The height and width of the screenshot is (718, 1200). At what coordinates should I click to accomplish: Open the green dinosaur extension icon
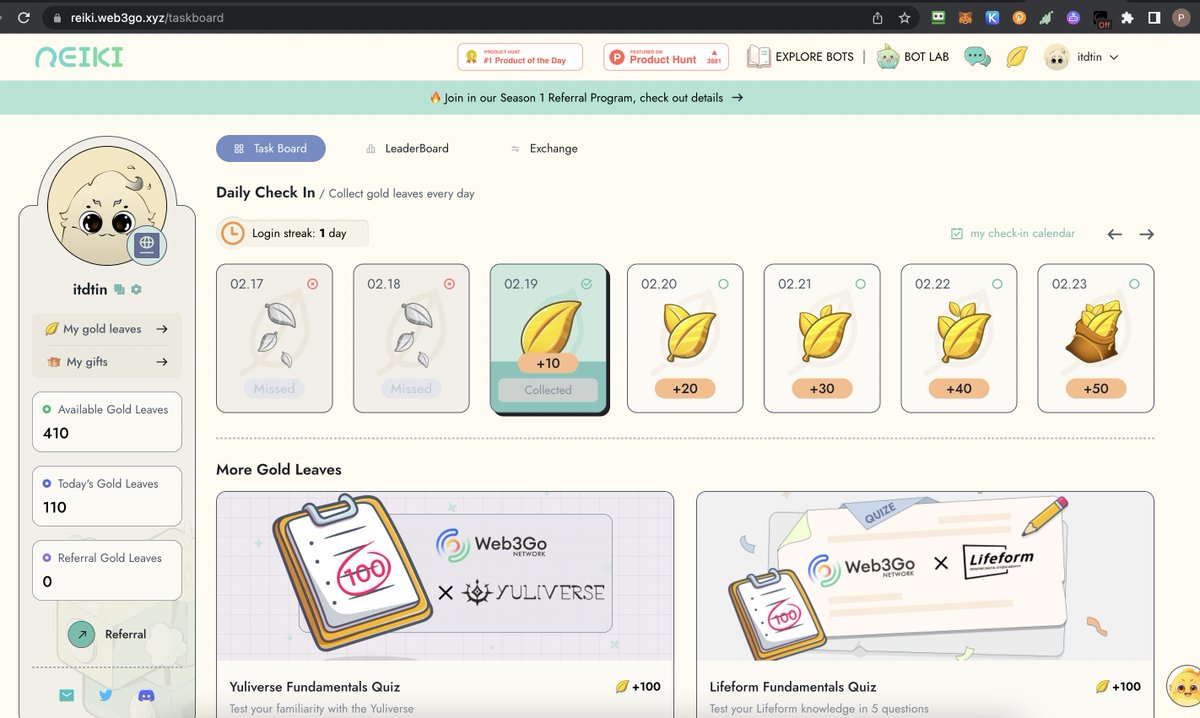pos(1046,18)
